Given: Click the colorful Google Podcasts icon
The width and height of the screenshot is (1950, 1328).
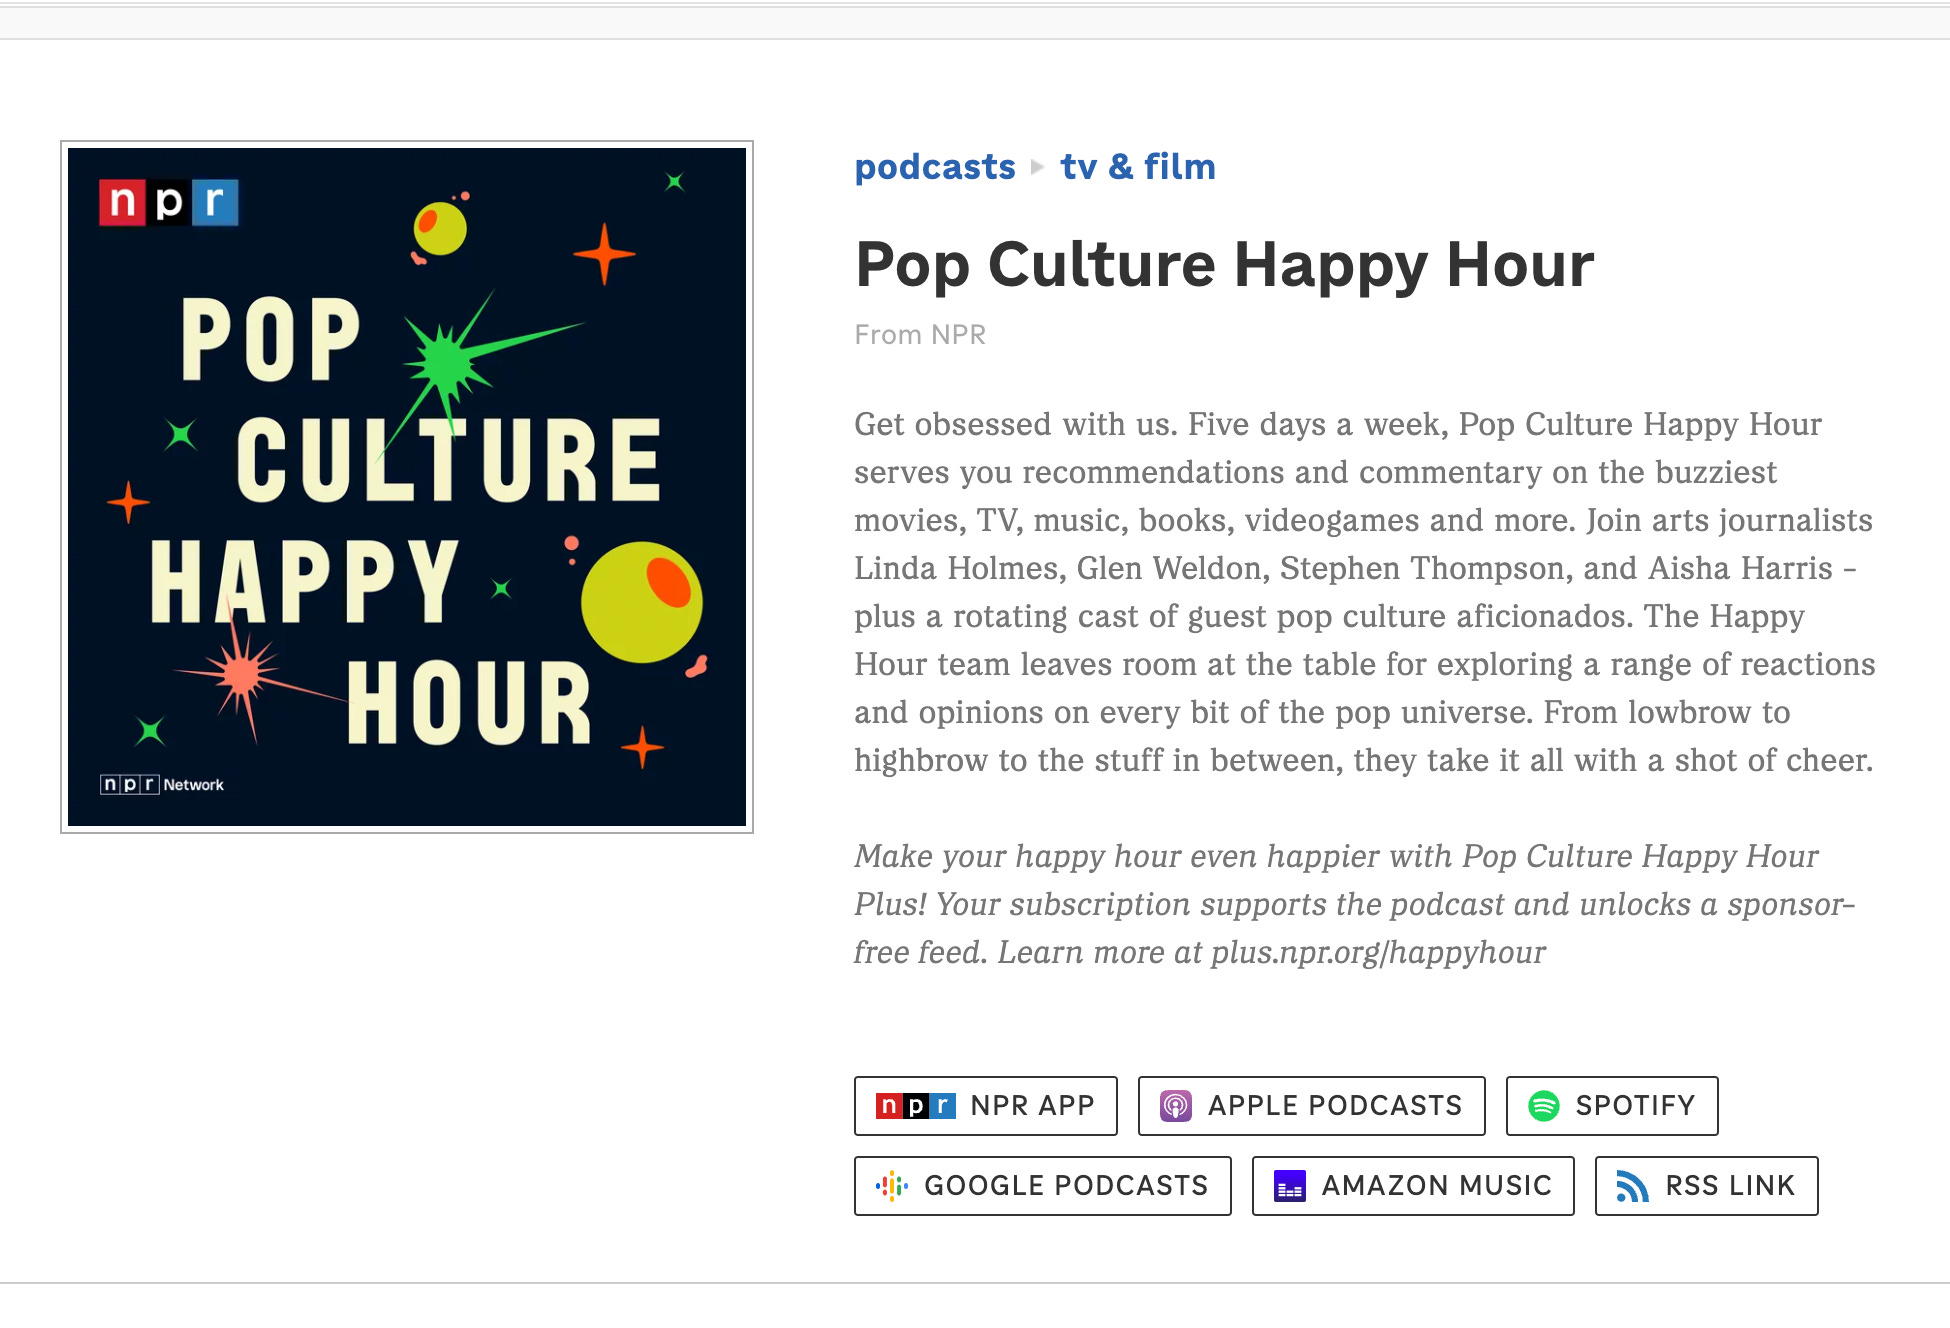Looking at the screenshot, I should 892,1185.
